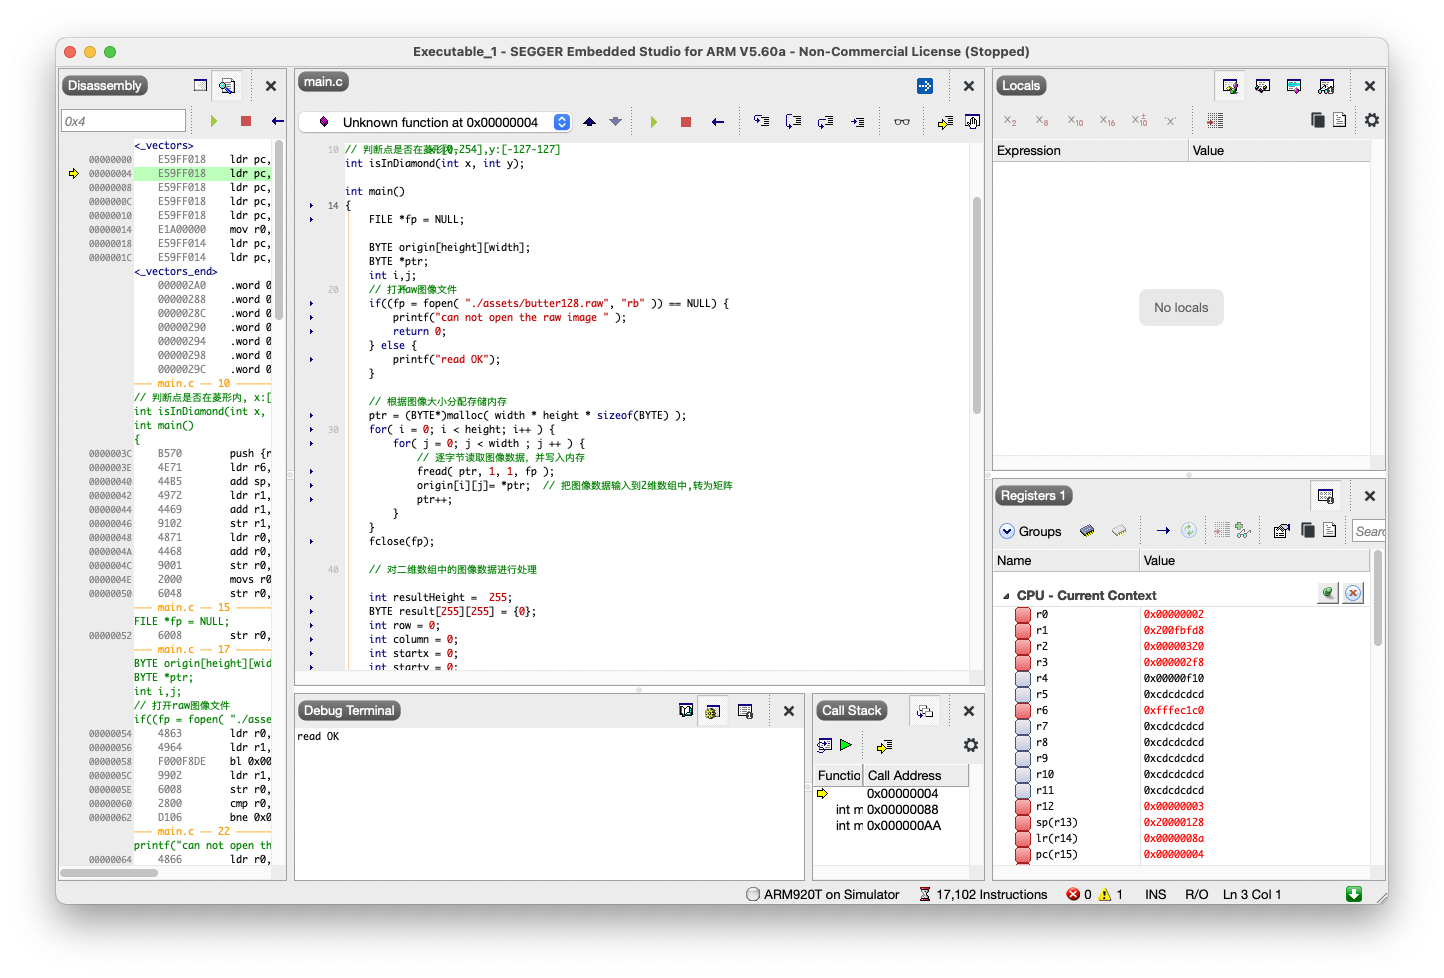Click the hexadecimal x16 display format icon

pos(1107,121)
